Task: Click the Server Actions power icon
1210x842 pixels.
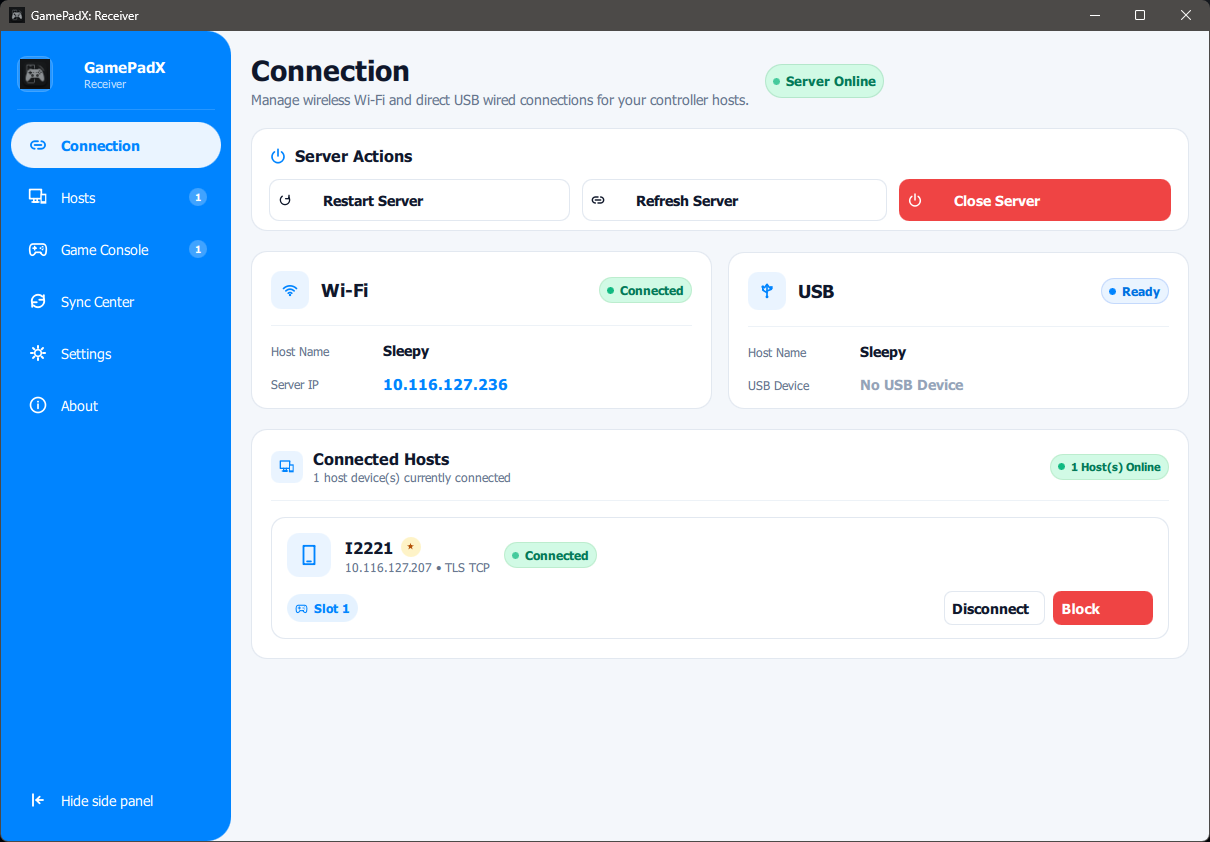Action: tap(278, 157)
